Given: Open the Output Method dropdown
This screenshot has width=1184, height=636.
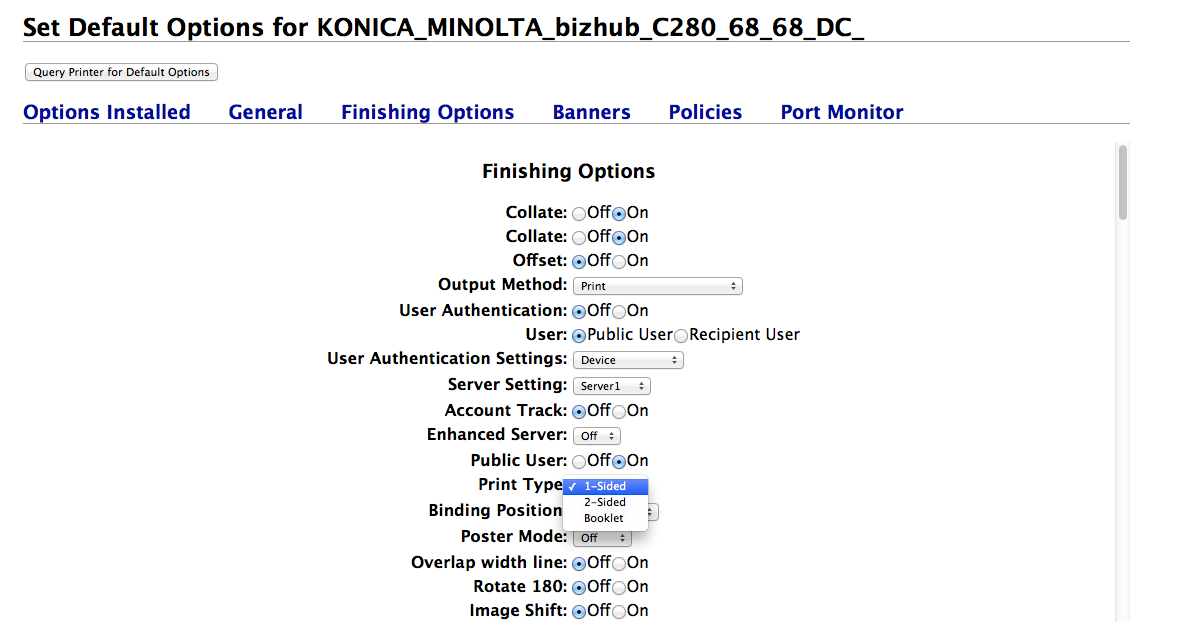Looking at the screenshot, I should click(658, 286).
